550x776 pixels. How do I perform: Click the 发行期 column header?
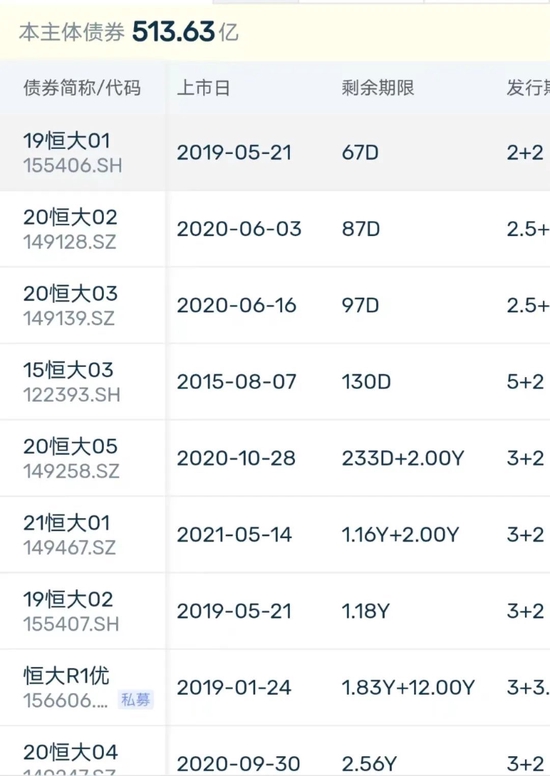point(528,88)
